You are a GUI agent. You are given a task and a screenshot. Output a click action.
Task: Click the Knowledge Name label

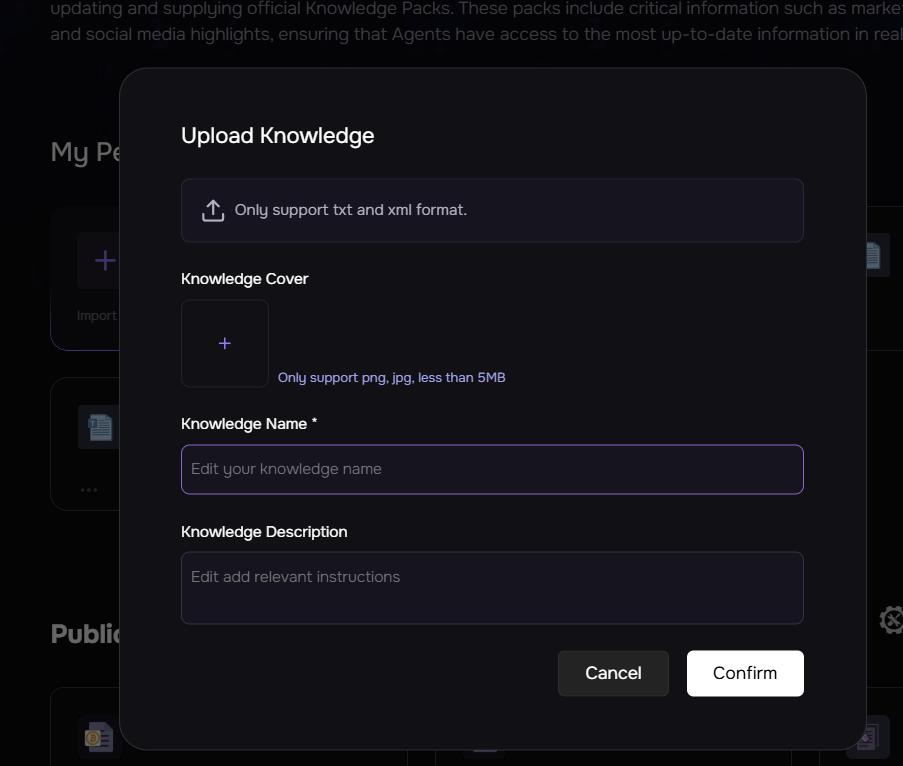pyautogui.click(x=249, y=424)
